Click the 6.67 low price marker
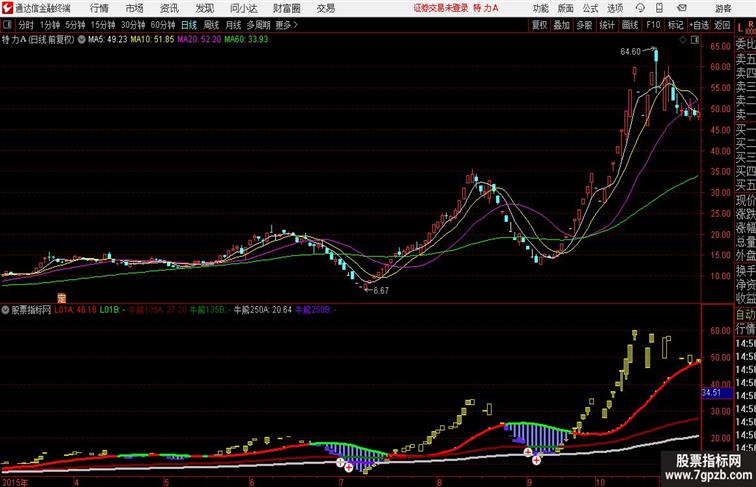This screenshot has height=487, width=756. [x=380, y=291]
